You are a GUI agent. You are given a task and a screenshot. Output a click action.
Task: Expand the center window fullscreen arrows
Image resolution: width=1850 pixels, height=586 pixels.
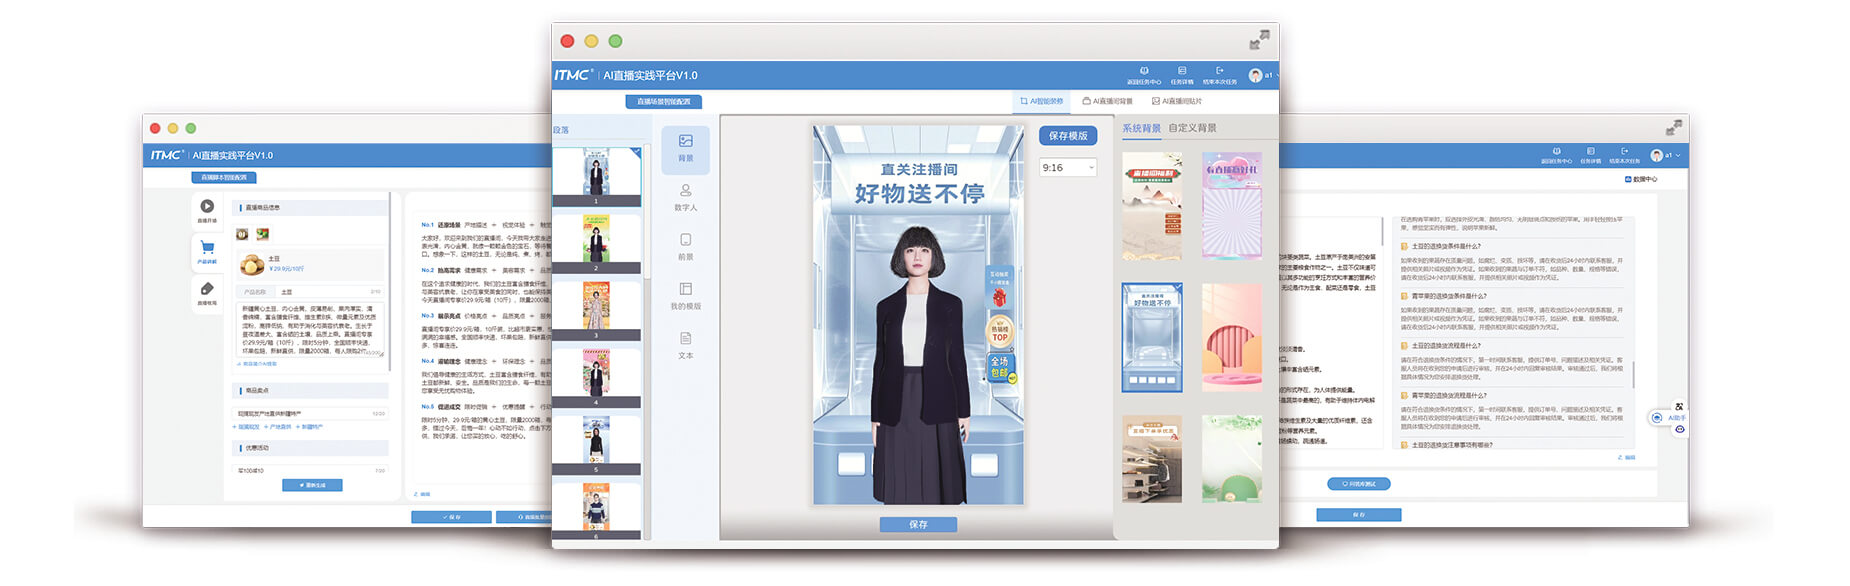click(1259, 40)
